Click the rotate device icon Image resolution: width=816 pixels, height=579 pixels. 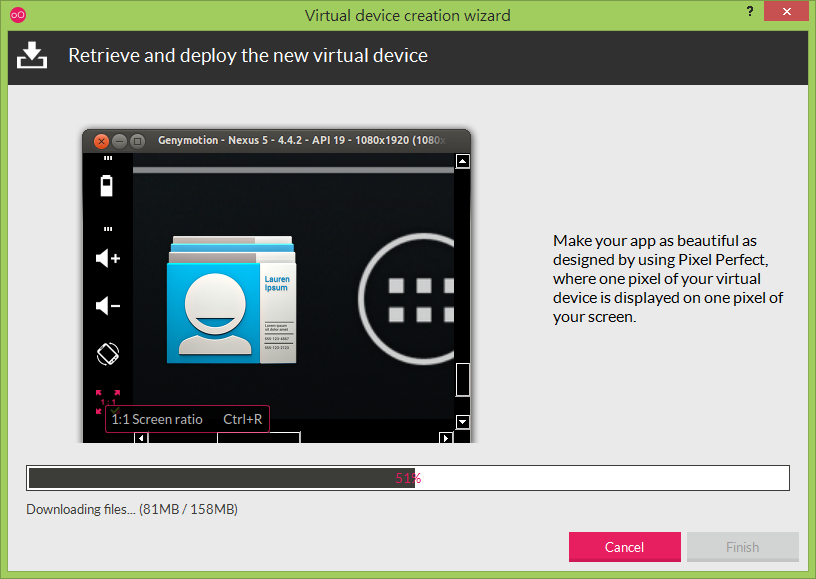click(x=108, y=354)
